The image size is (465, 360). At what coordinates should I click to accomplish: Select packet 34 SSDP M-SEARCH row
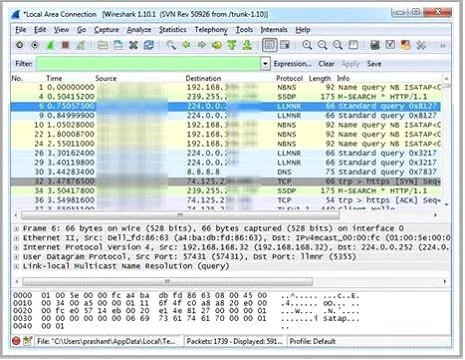[x=226, y=191]
